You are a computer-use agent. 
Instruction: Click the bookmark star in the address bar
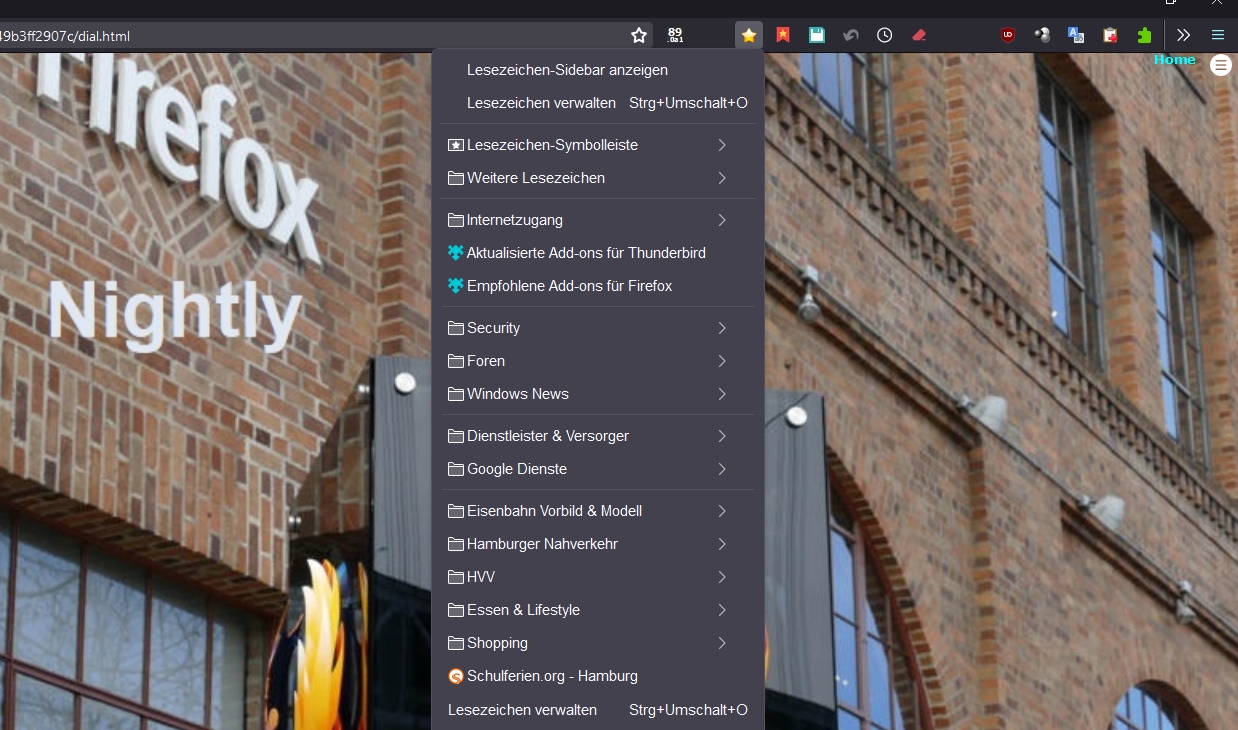tap(639, 36)
